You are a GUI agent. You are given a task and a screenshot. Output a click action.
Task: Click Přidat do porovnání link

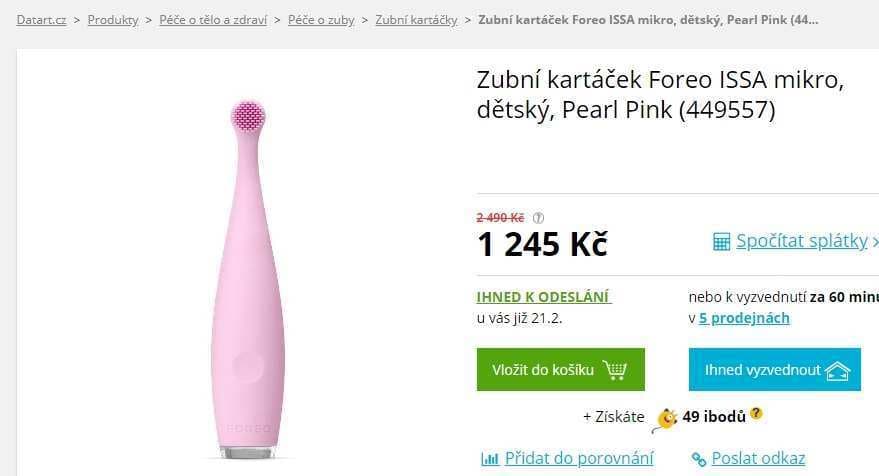579,459
